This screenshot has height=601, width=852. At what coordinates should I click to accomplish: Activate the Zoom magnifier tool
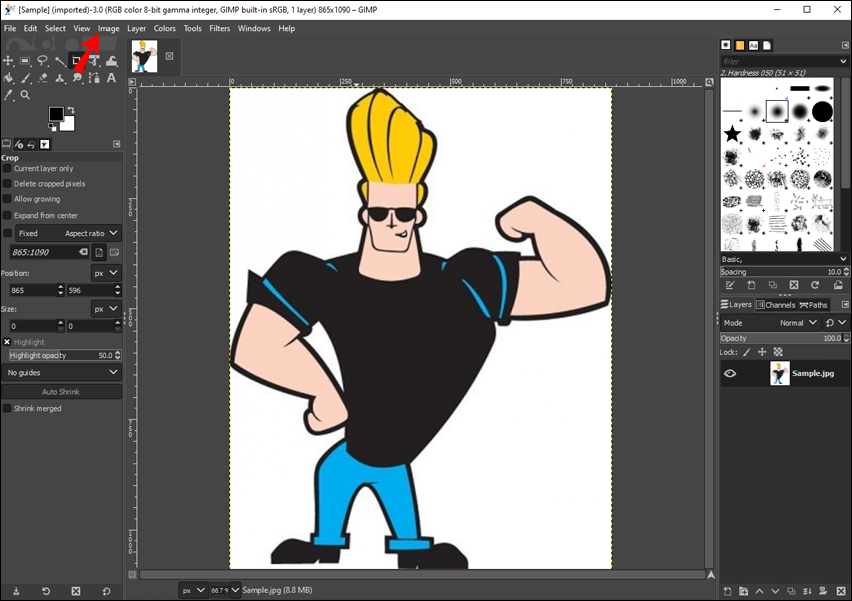coord(26,95)
